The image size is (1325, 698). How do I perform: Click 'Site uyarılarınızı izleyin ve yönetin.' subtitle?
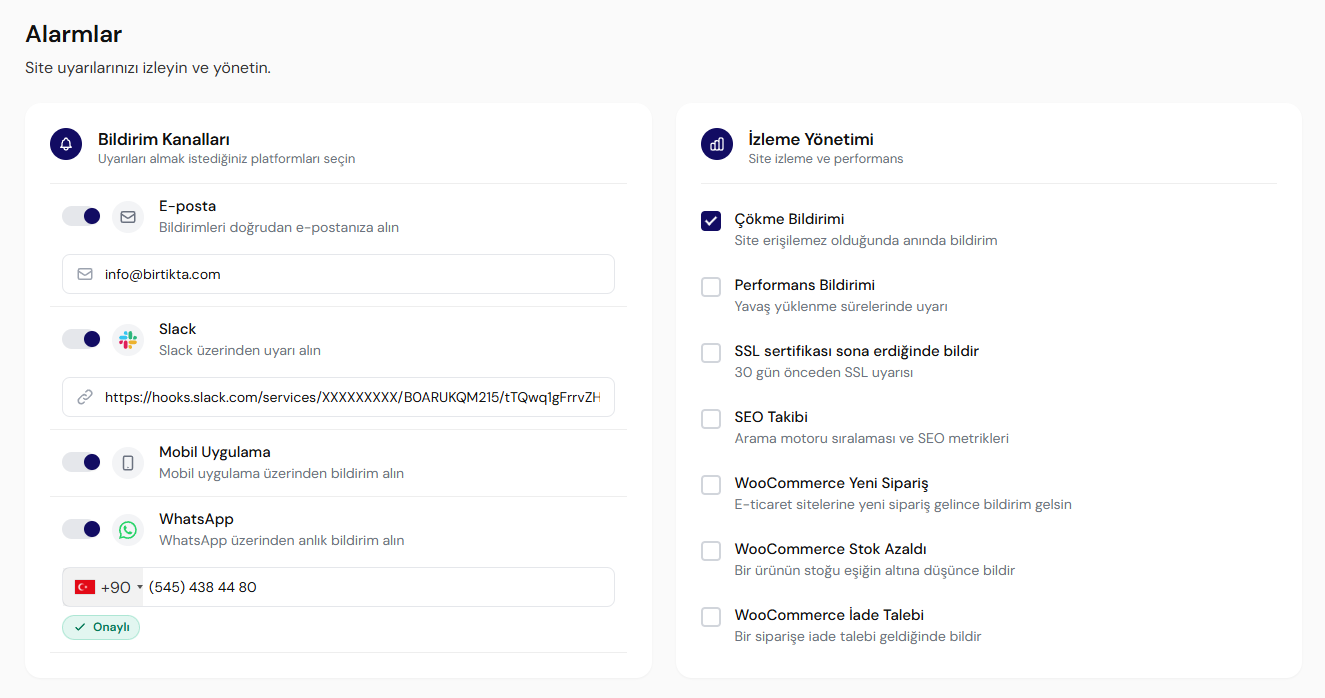click(x=148, y=69)
